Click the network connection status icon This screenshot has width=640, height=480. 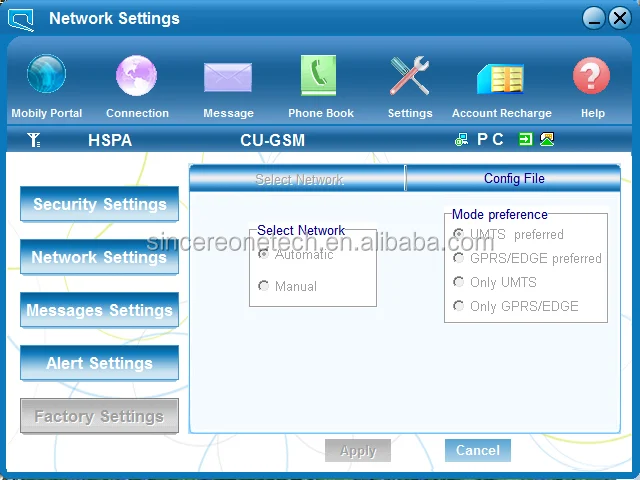point(461,140)
